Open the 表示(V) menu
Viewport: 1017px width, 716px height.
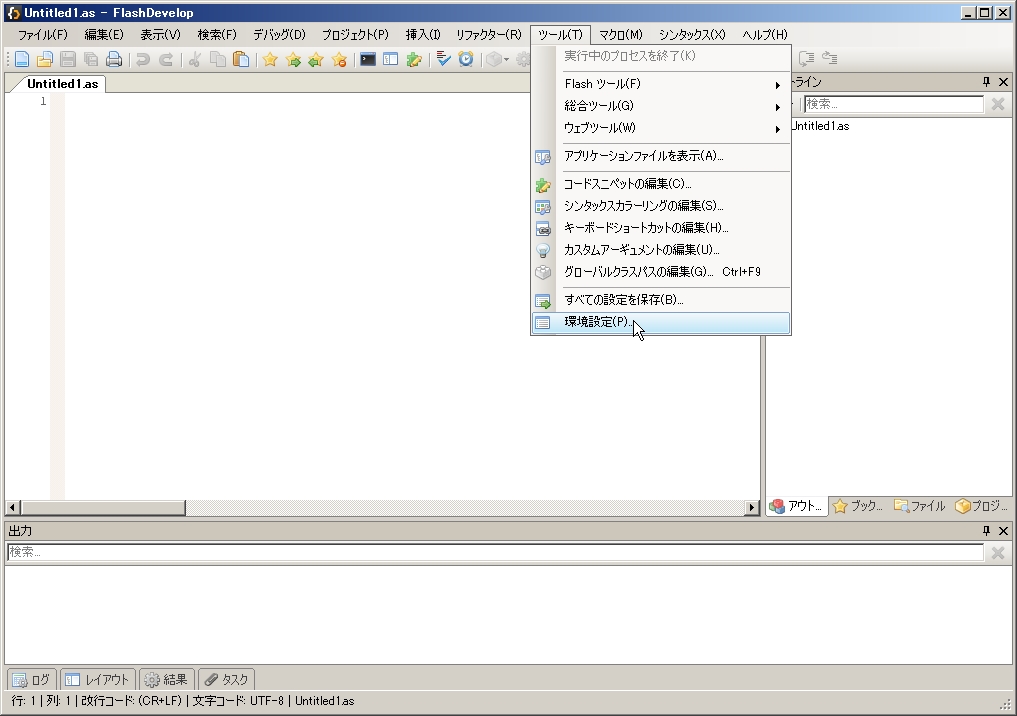click(160, 34)
